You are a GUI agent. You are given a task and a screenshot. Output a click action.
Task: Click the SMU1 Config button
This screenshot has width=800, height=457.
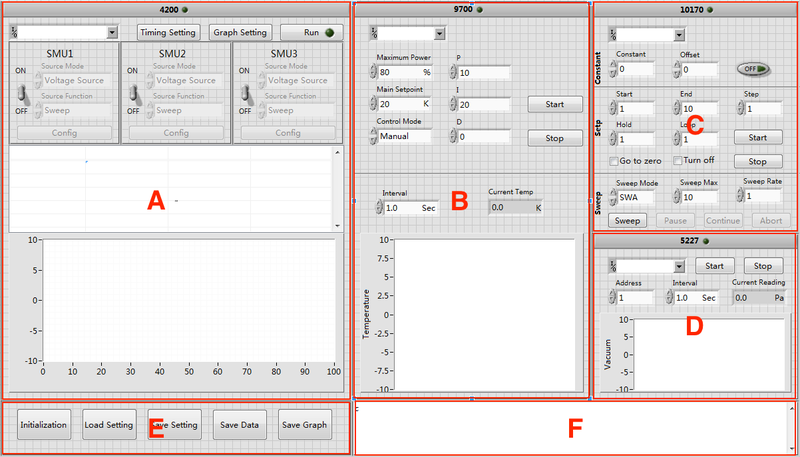click(64, 133)
